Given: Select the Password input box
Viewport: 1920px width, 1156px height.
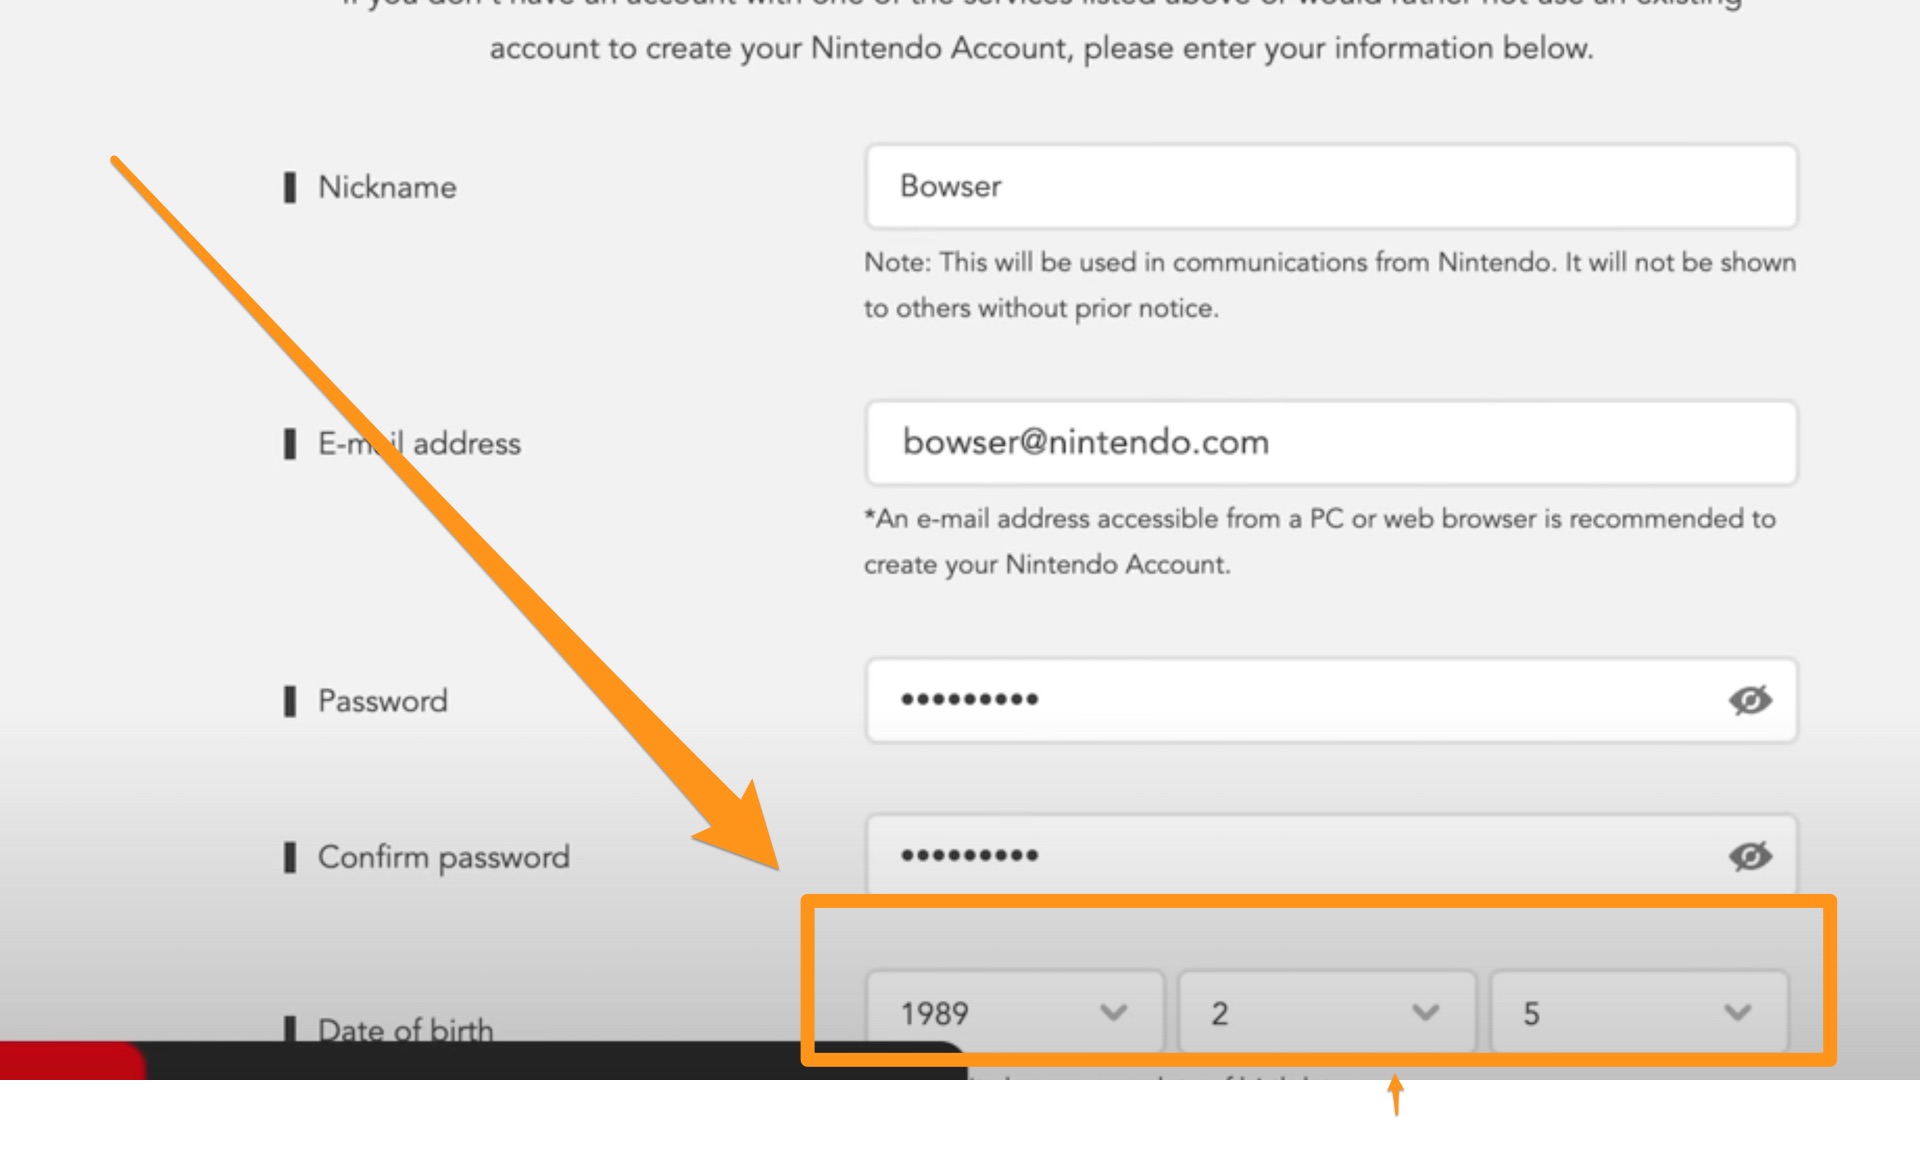Looking at the screenshot, I should 1331,700.
